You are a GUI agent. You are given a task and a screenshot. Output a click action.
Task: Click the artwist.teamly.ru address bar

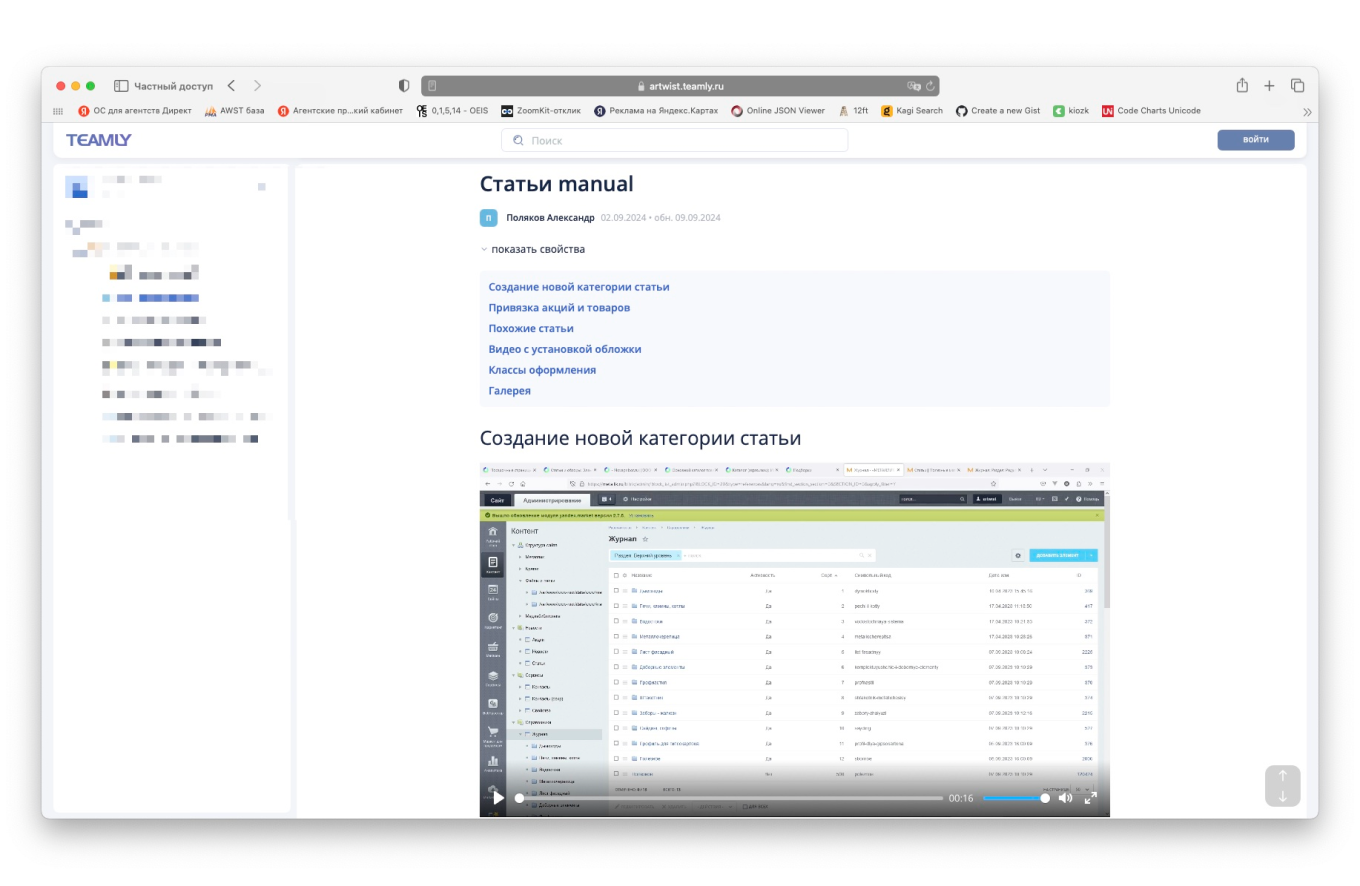(680, 86)
